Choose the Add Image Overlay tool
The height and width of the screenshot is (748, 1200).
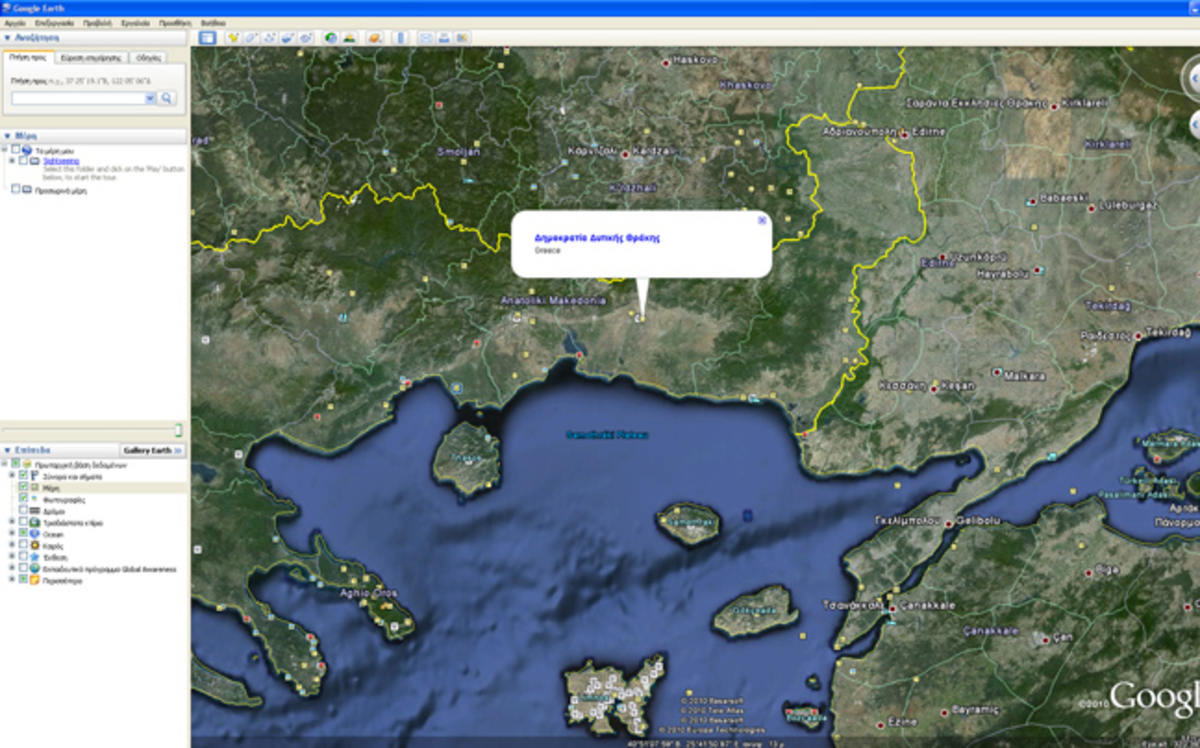click(288, 38)
